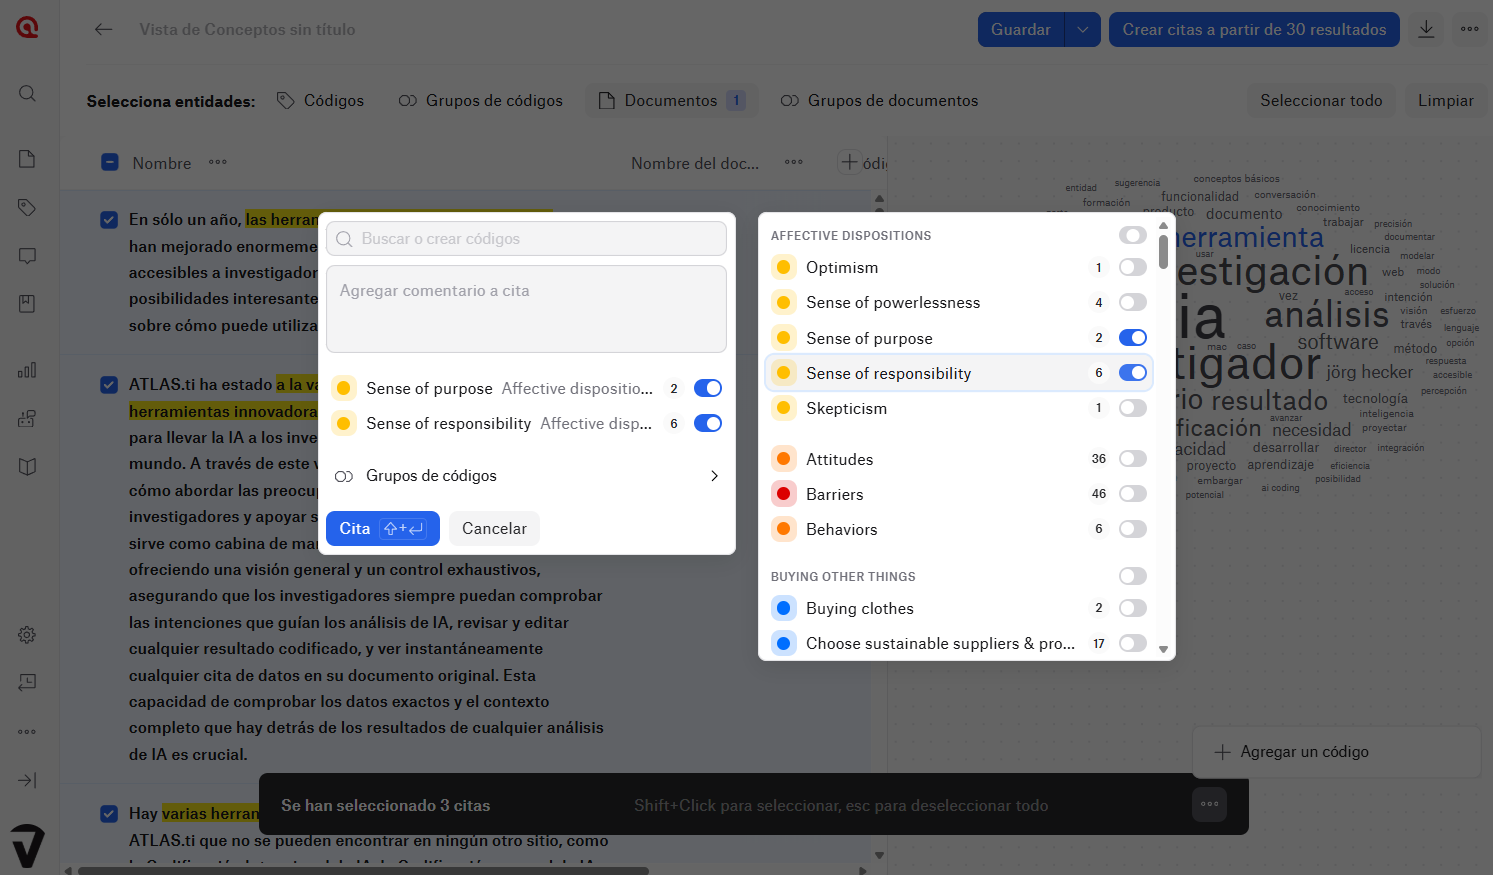Open the quotations comment icon in sidebar
The image size is (1493, 875).
tap(27, 256)
